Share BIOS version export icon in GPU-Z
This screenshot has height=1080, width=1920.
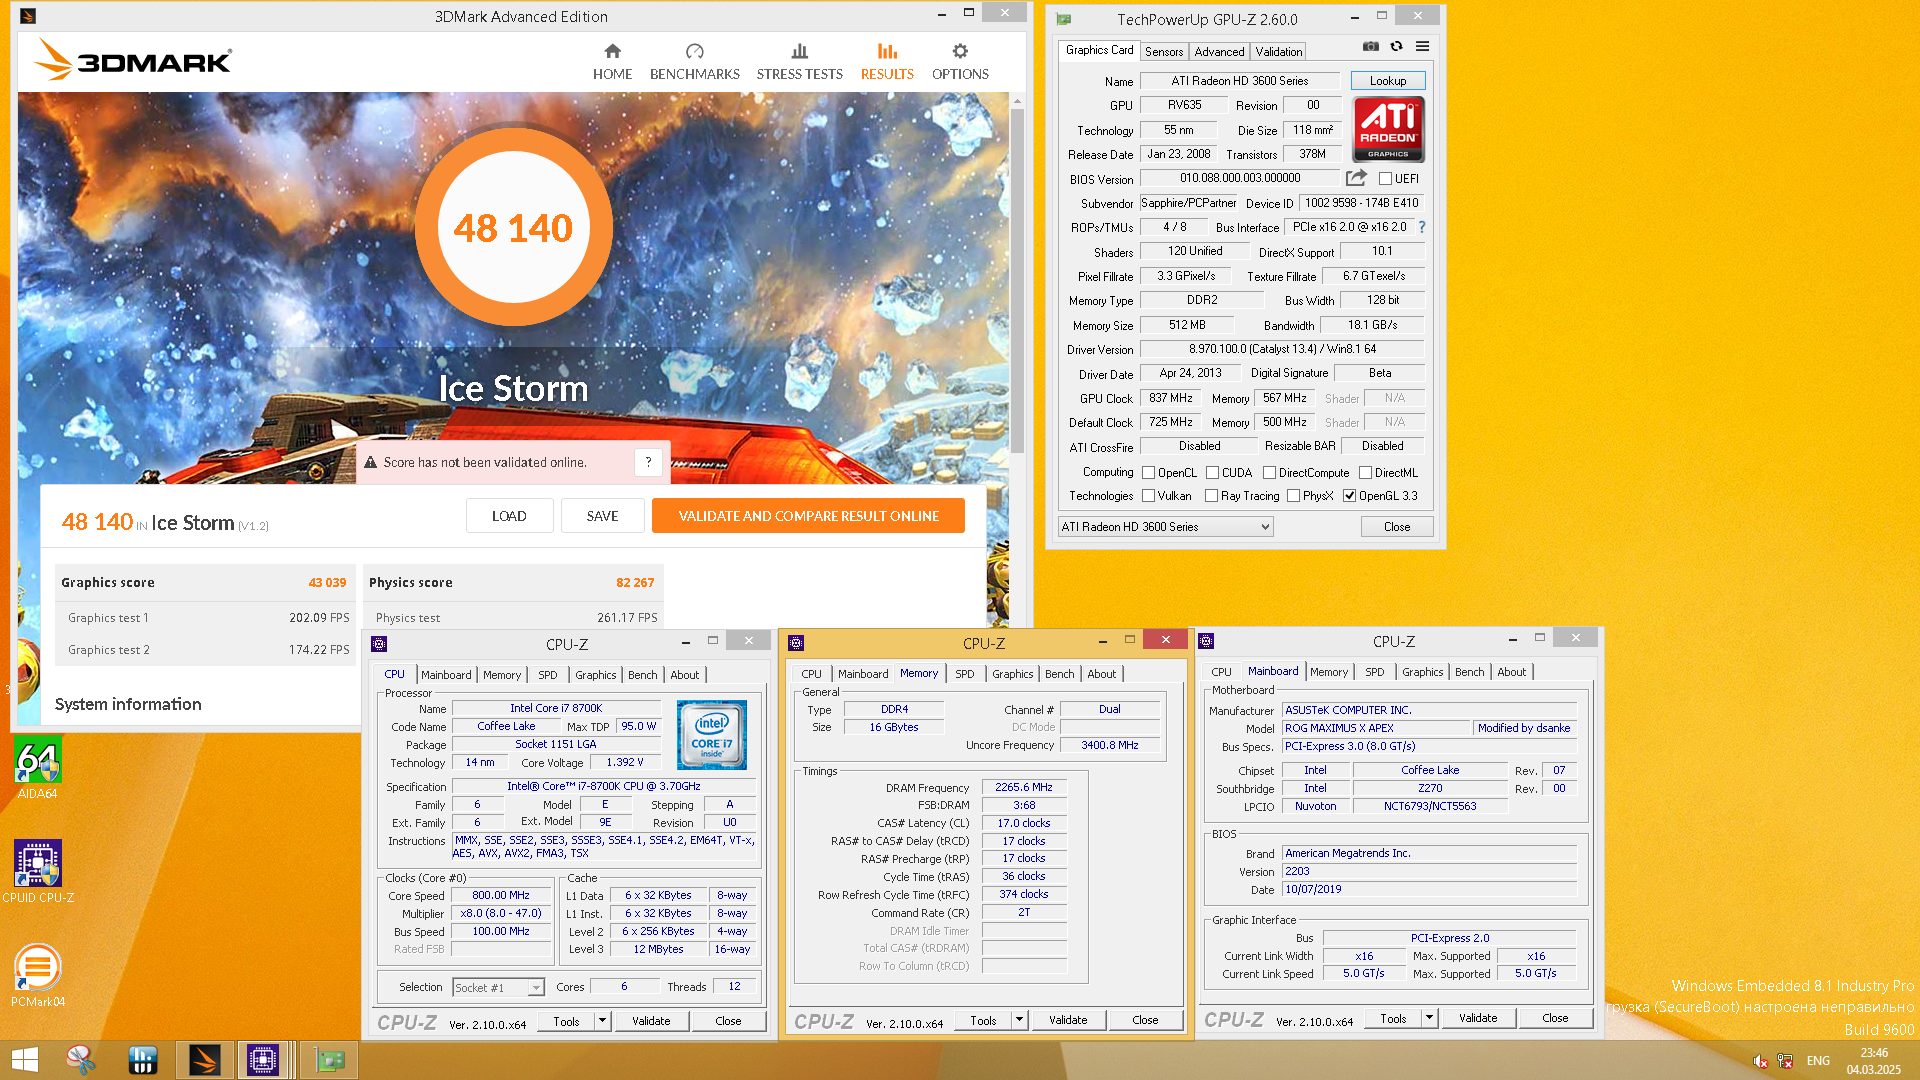[x=1356, y=178]
